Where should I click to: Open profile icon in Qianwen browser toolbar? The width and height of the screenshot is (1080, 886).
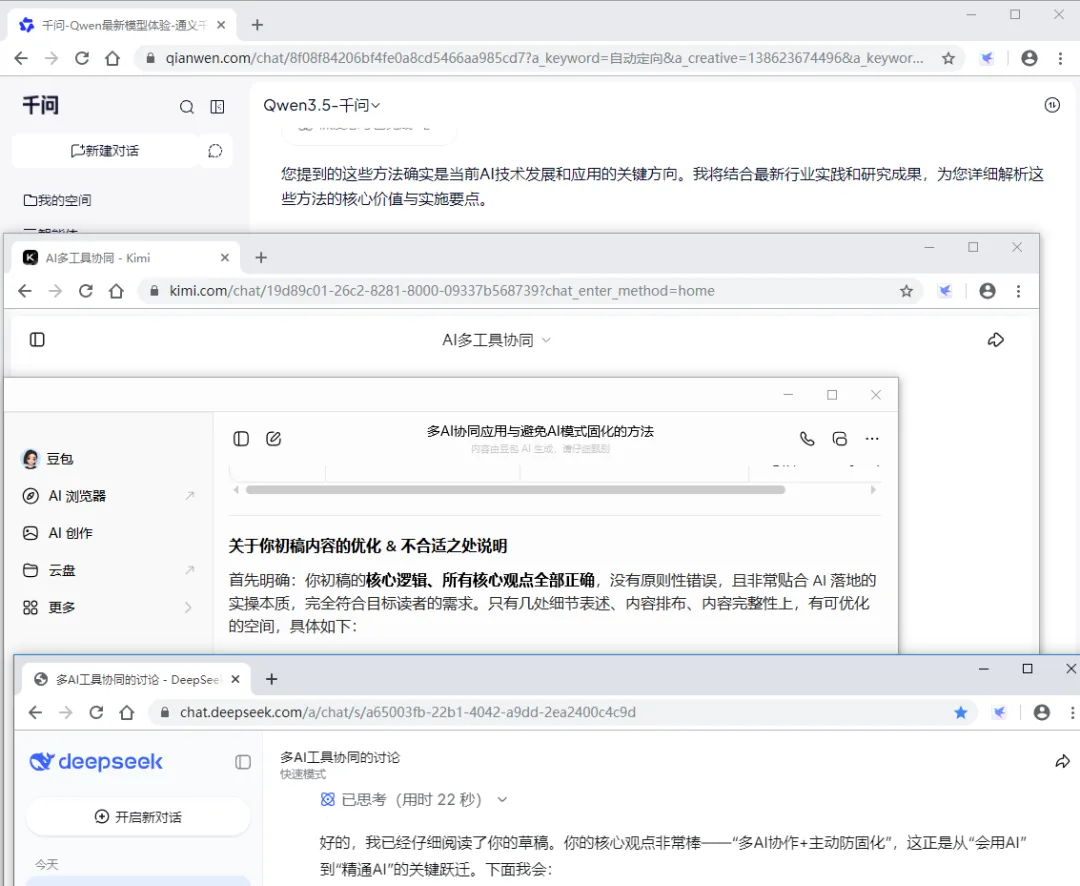[1029, 59]
